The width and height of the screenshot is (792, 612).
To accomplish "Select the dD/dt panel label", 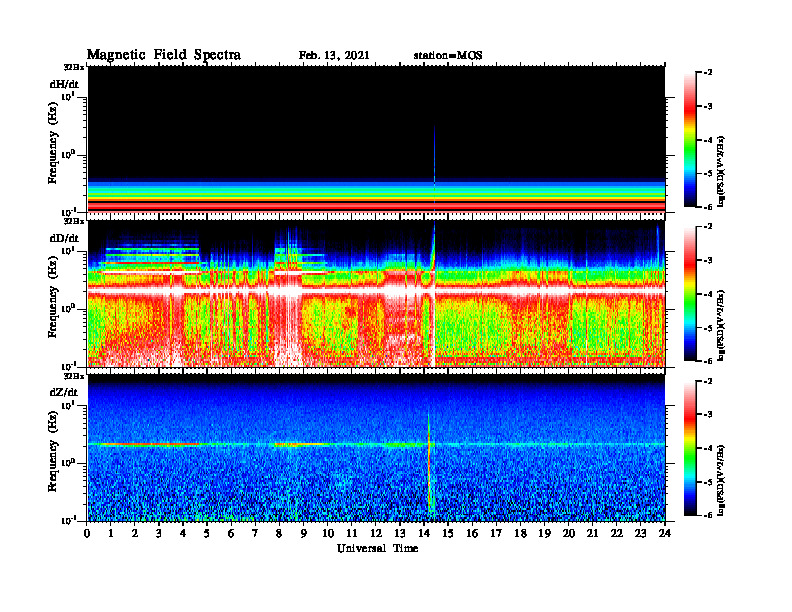I will click(64, 238).
